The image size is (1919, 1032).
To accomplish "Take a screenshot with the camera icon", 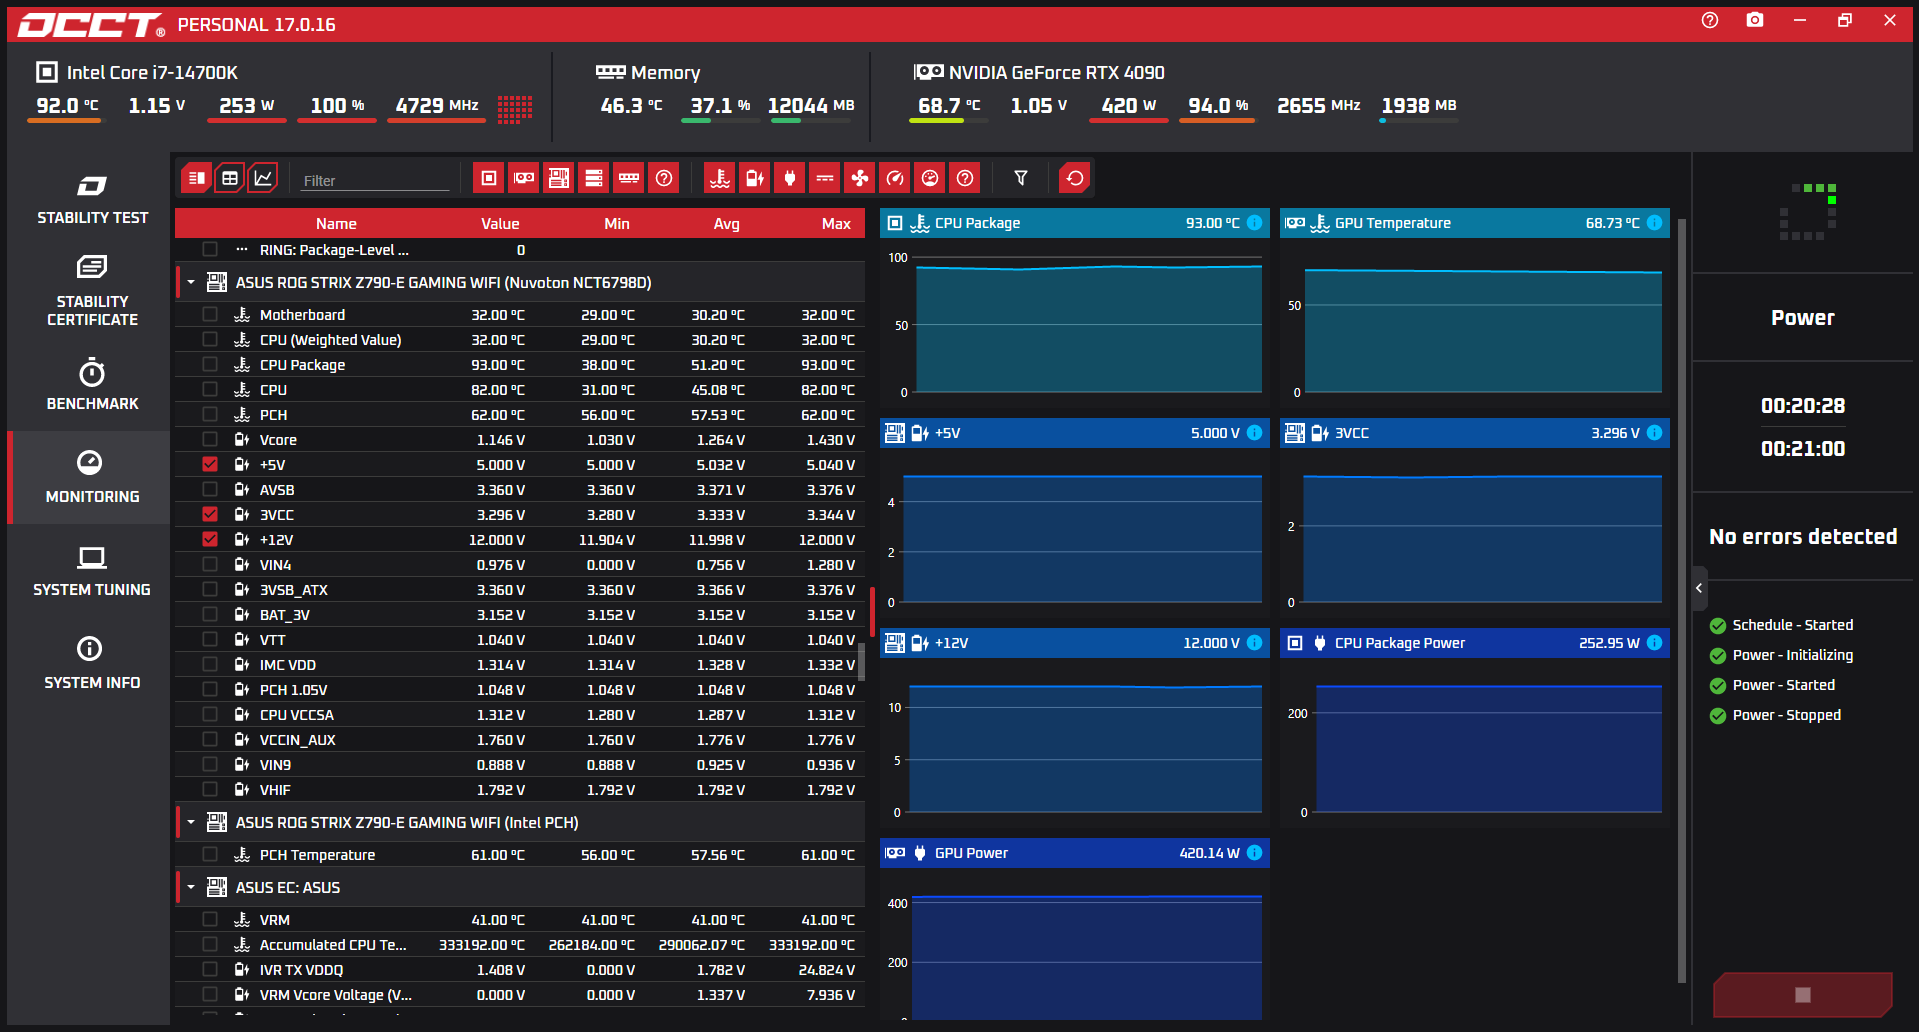I will pyautogui.click(x=1755, y=20).
